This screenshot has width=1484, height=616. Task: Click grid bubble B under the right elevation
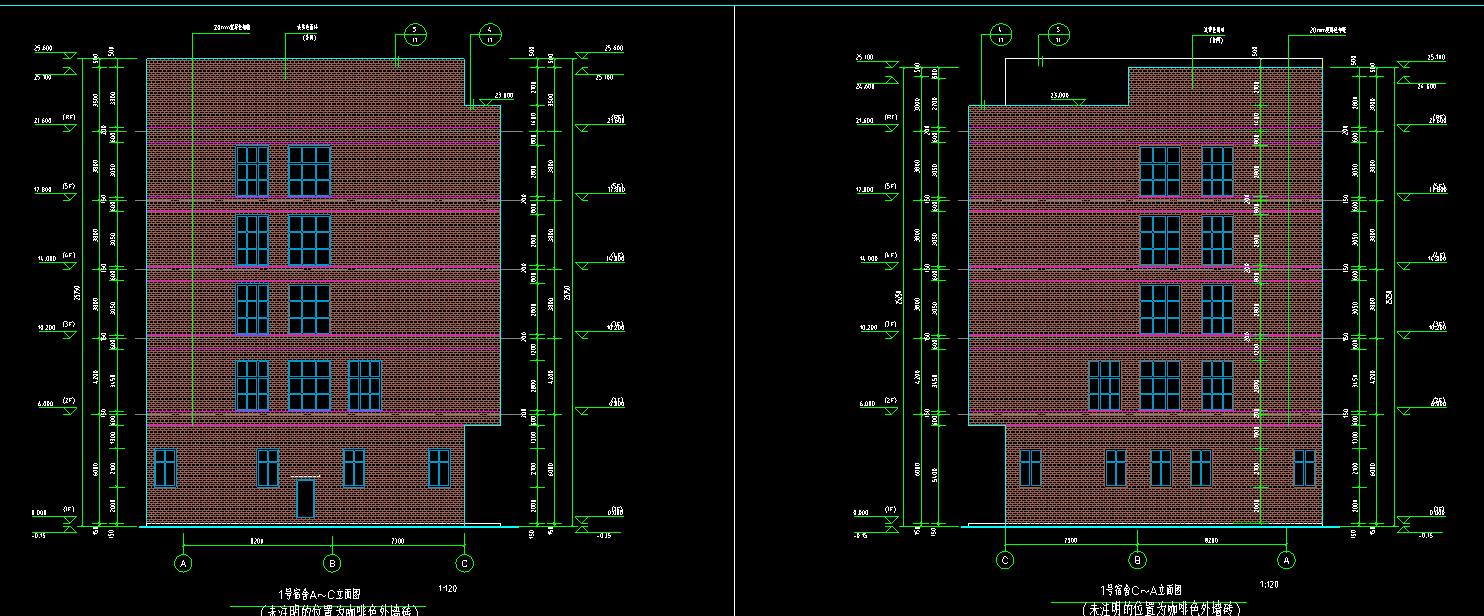point(1137,560)
